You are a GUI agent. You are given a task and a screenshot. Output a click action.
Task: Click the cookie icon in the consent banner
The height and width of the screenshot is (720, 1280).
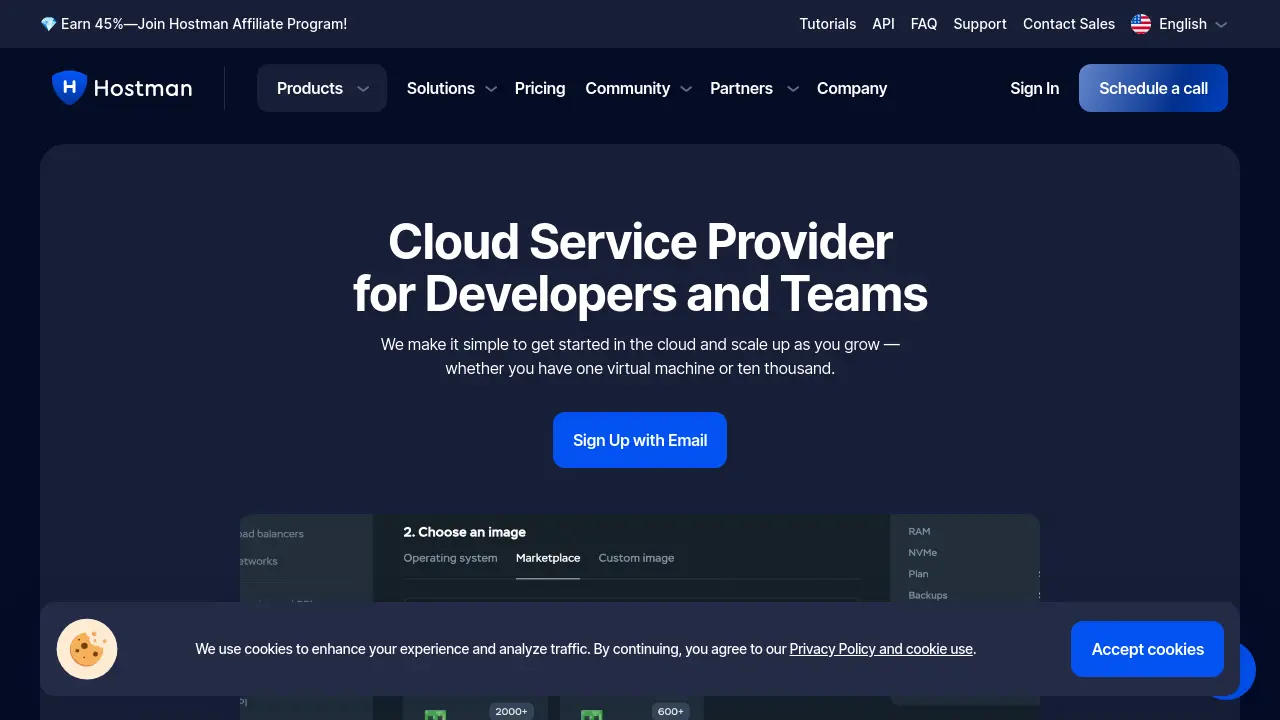click(x=86, y=649)
